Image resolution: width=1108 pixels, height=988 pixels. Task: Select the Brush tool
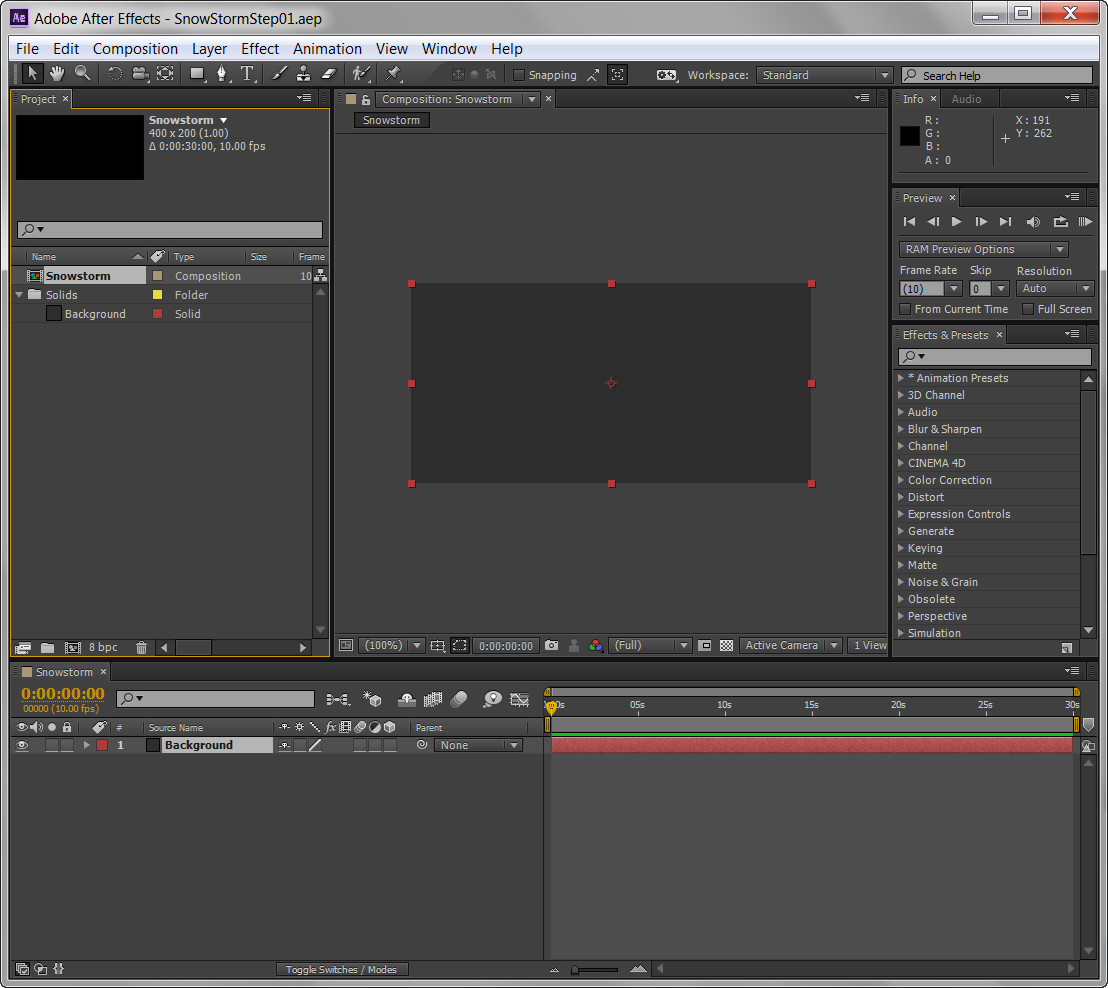[280, 73]
